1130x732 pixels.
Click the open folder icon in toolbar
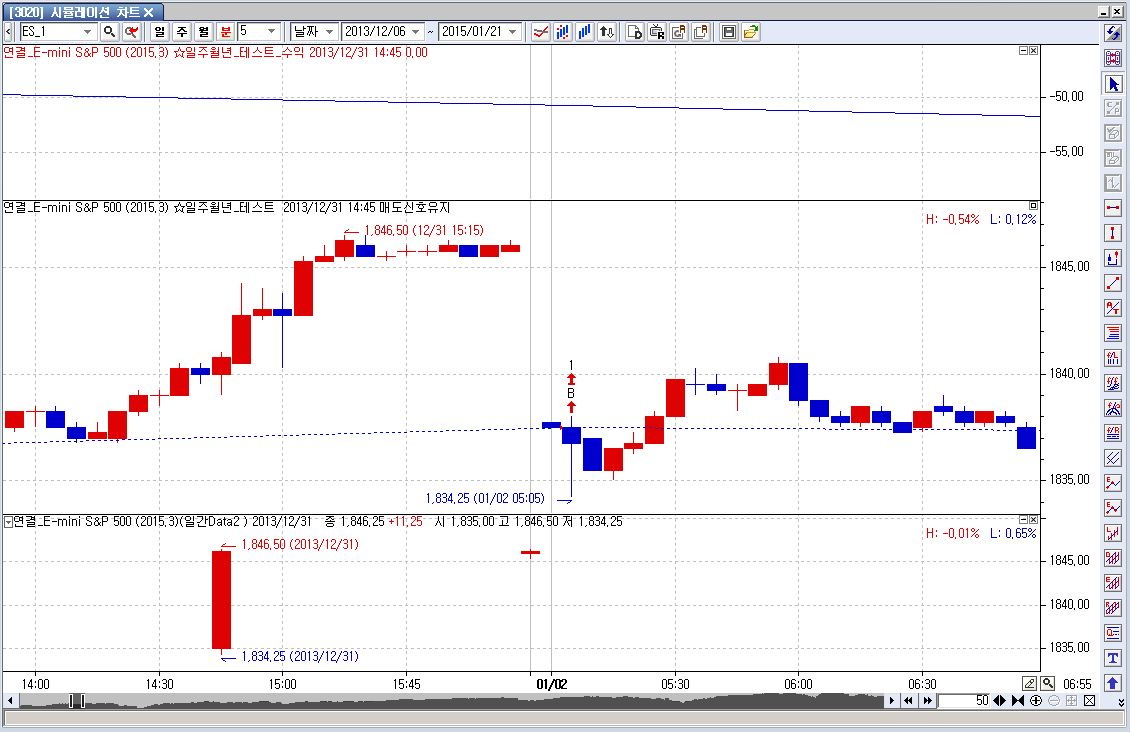(x=750, y=32)
